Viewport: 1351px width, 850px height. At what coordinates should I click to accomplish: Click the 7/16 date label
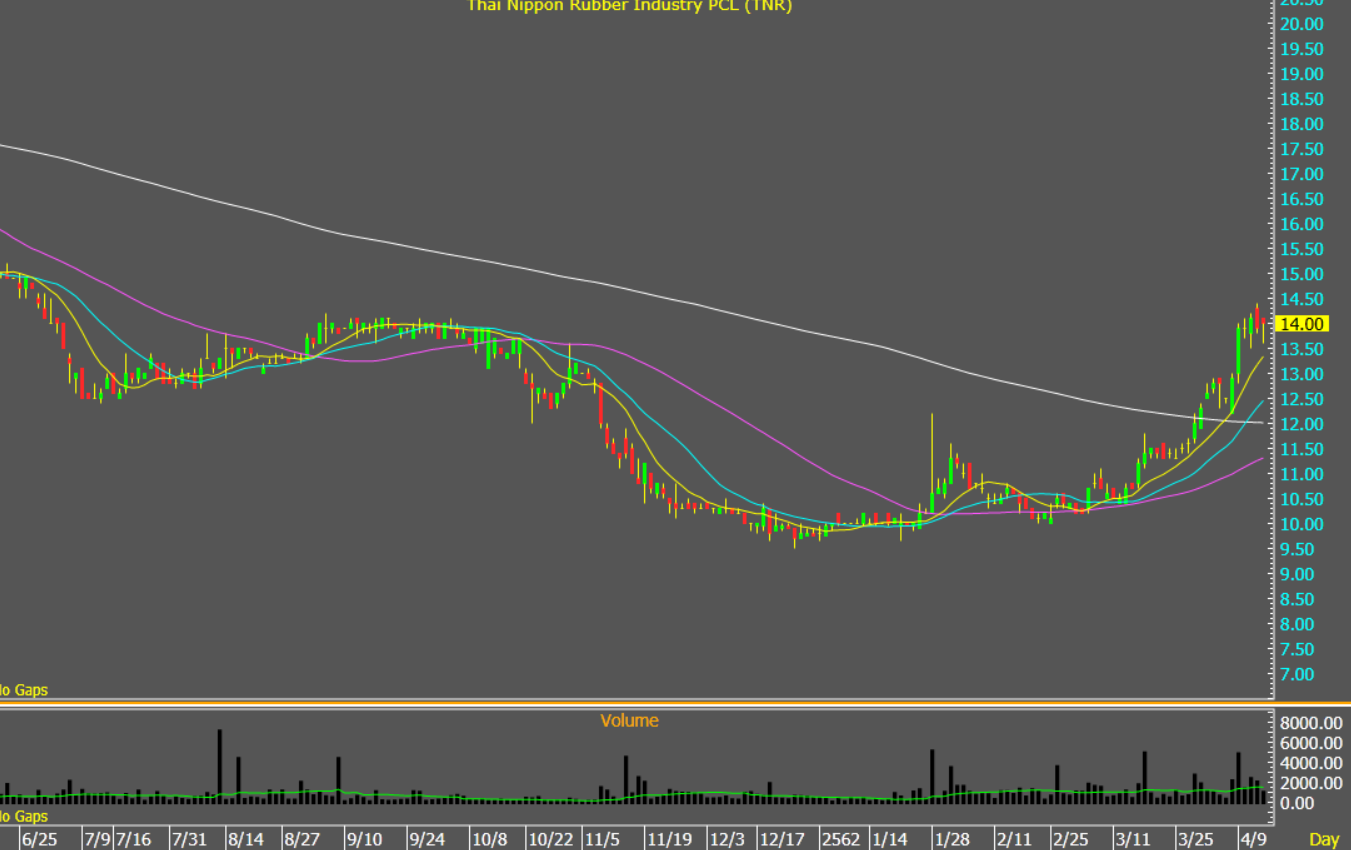[133, 838]
